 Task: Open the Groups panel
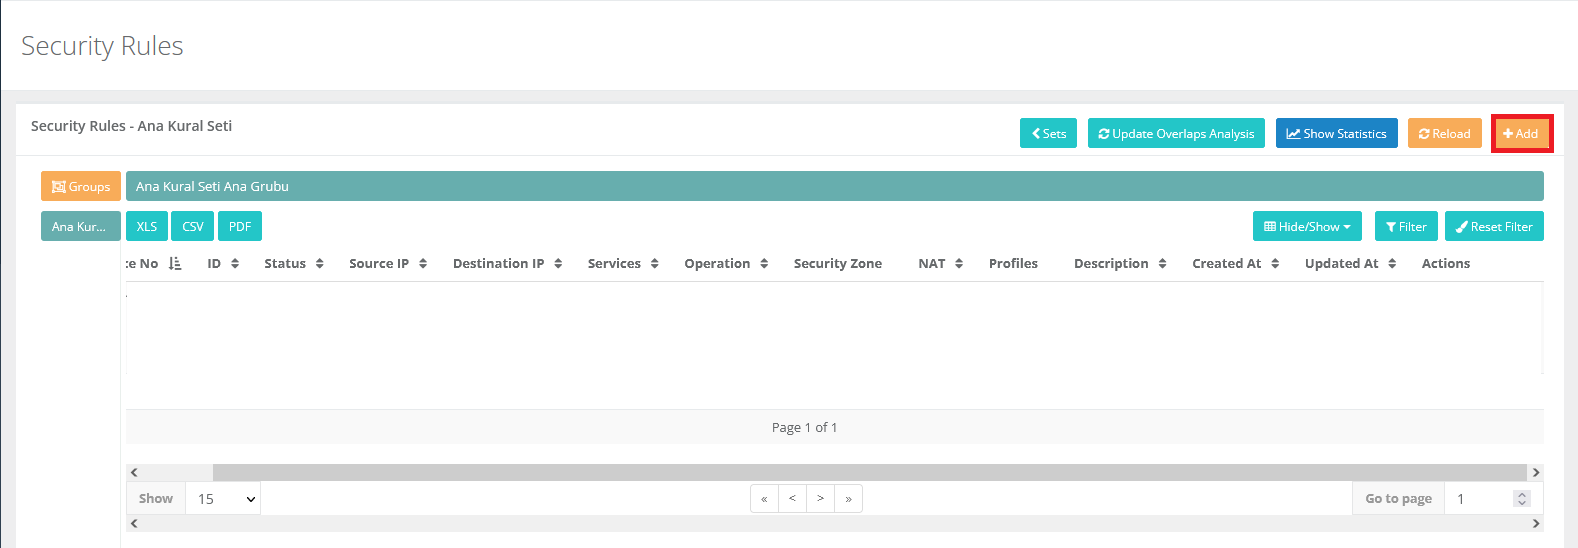81,186
